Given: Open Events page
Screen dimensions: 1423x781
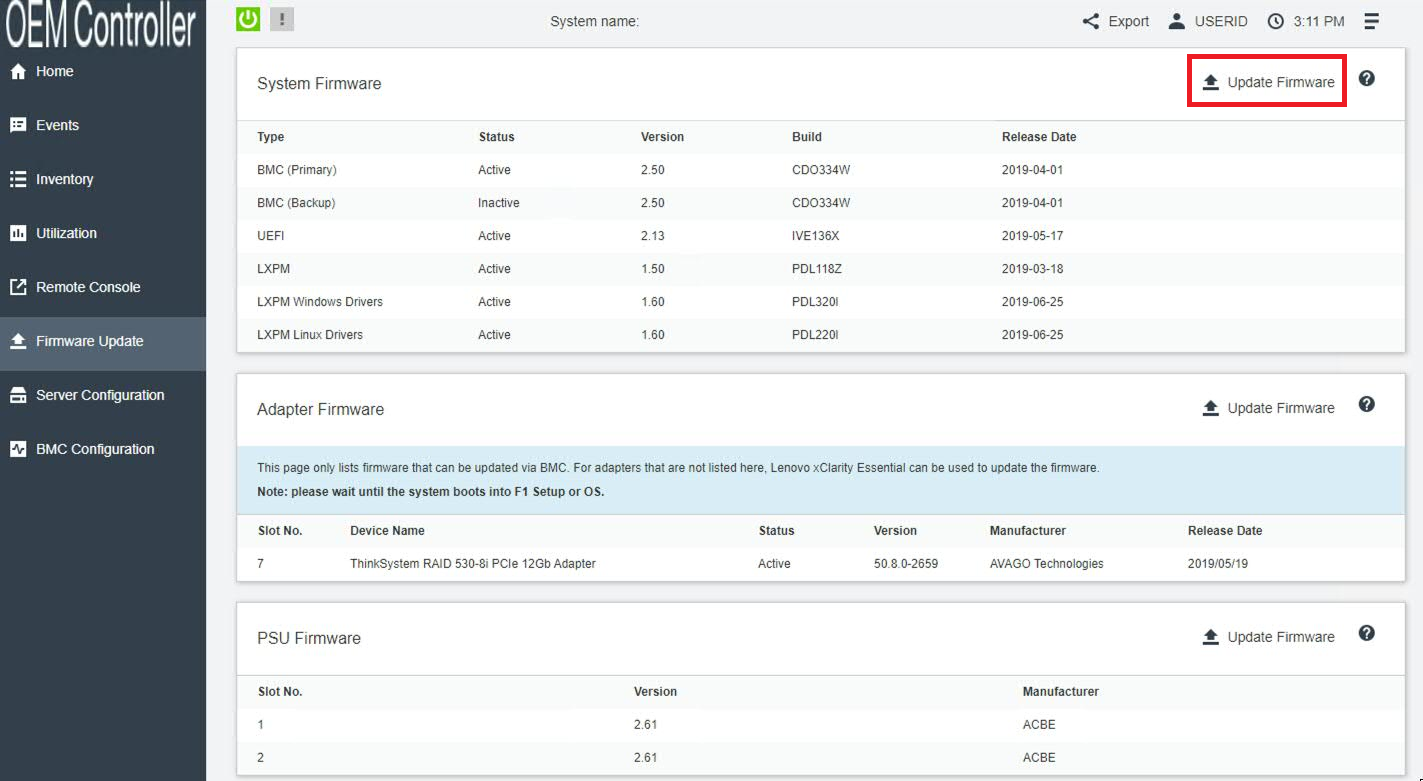Looking at the screenshot, I should tap(103, 125).
